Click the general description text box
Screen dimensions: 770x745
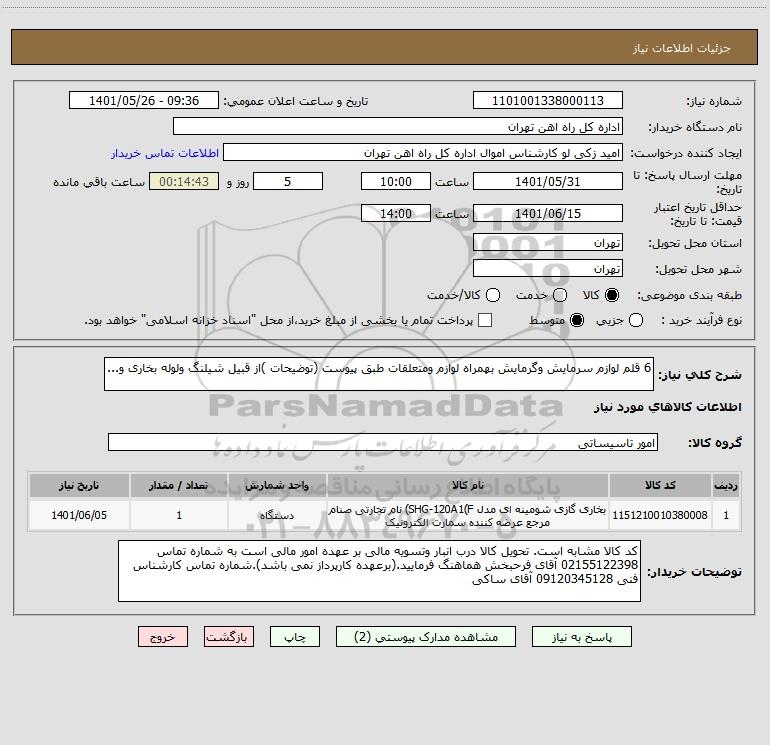379,374
